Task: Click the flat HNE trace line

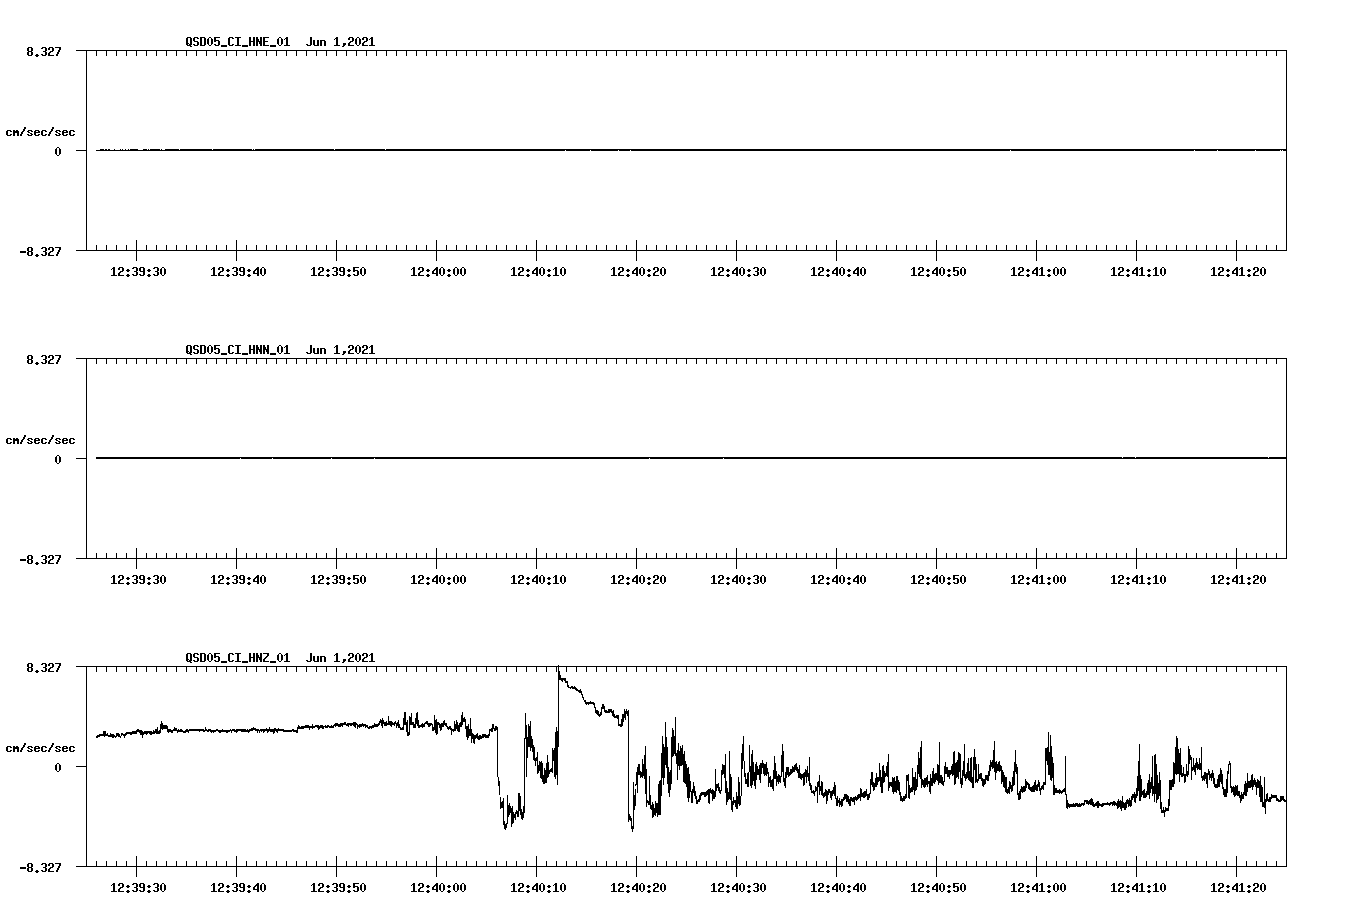Action: point(691,150)
